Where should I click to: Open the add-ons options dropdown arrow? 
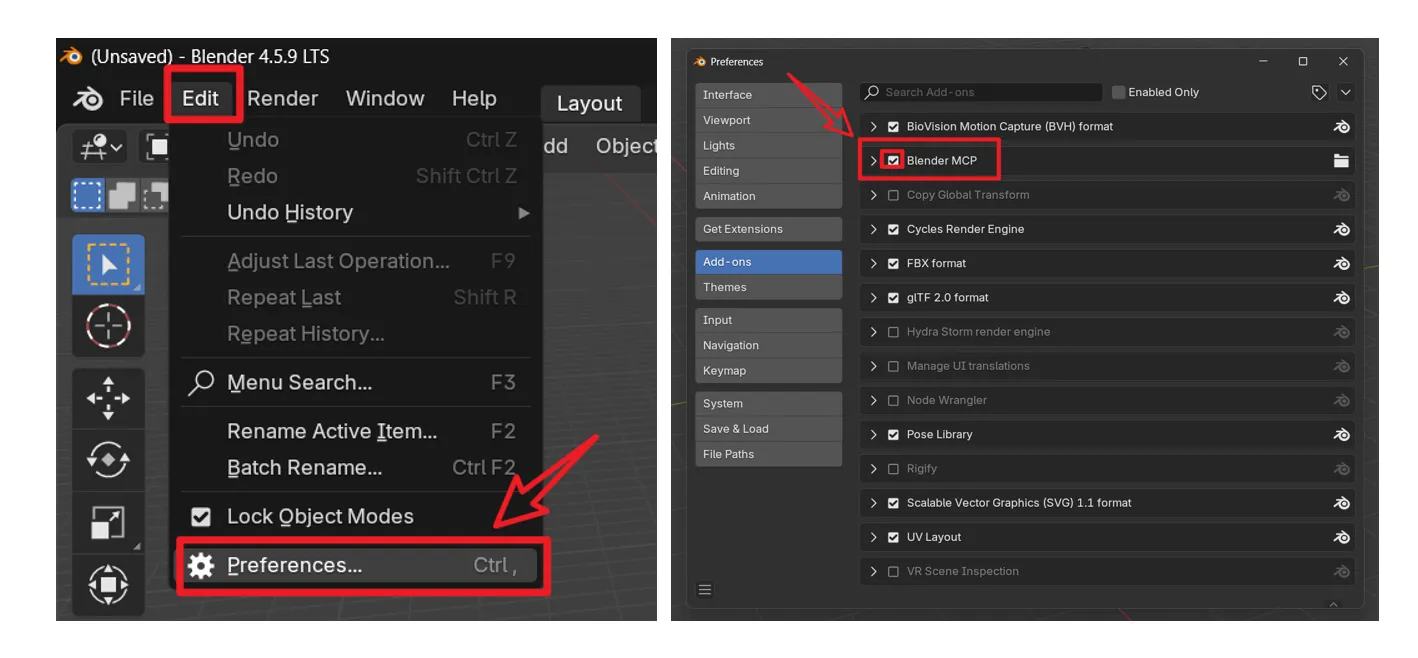(1345, 92)
